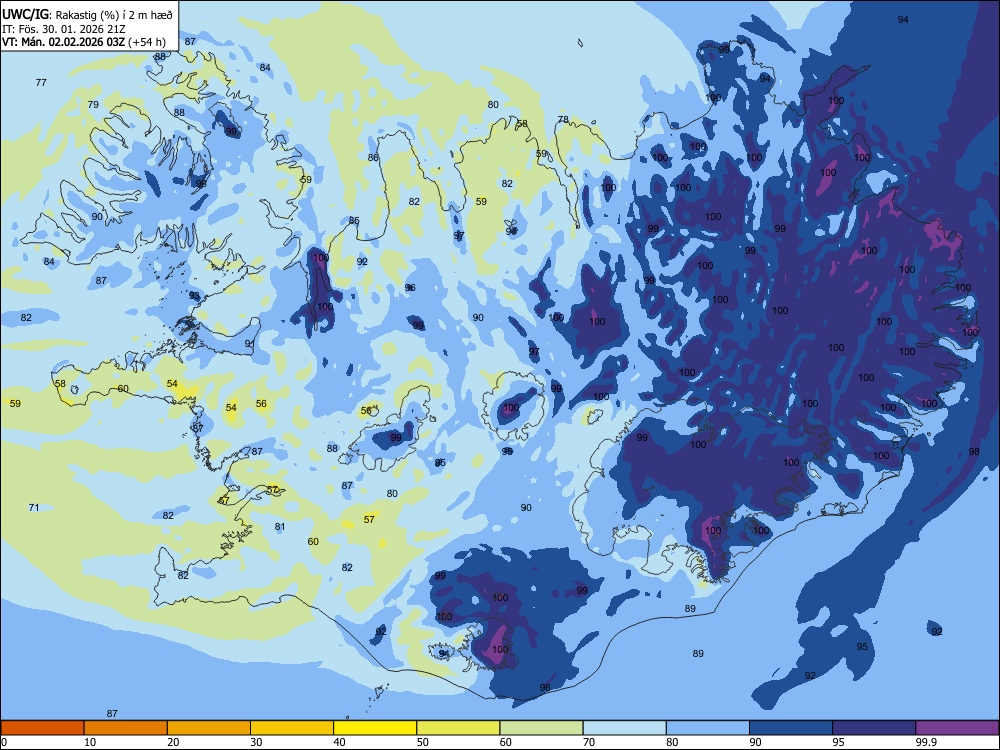The image size is (1000, 750).
Task: Select the 20–30 amber legend swatch
Action: pos(209,728)
